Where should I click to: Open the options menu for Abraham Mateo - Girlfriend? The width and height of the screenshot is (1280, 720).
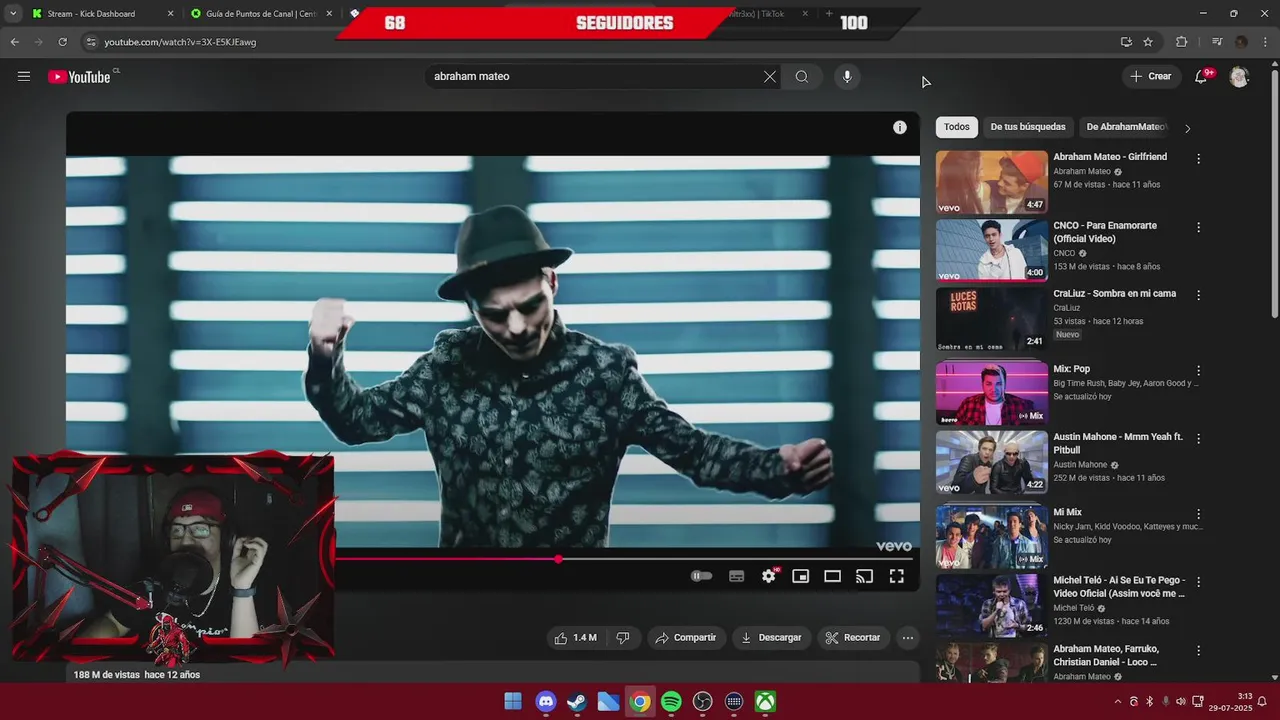click(x=1198, y=159)
